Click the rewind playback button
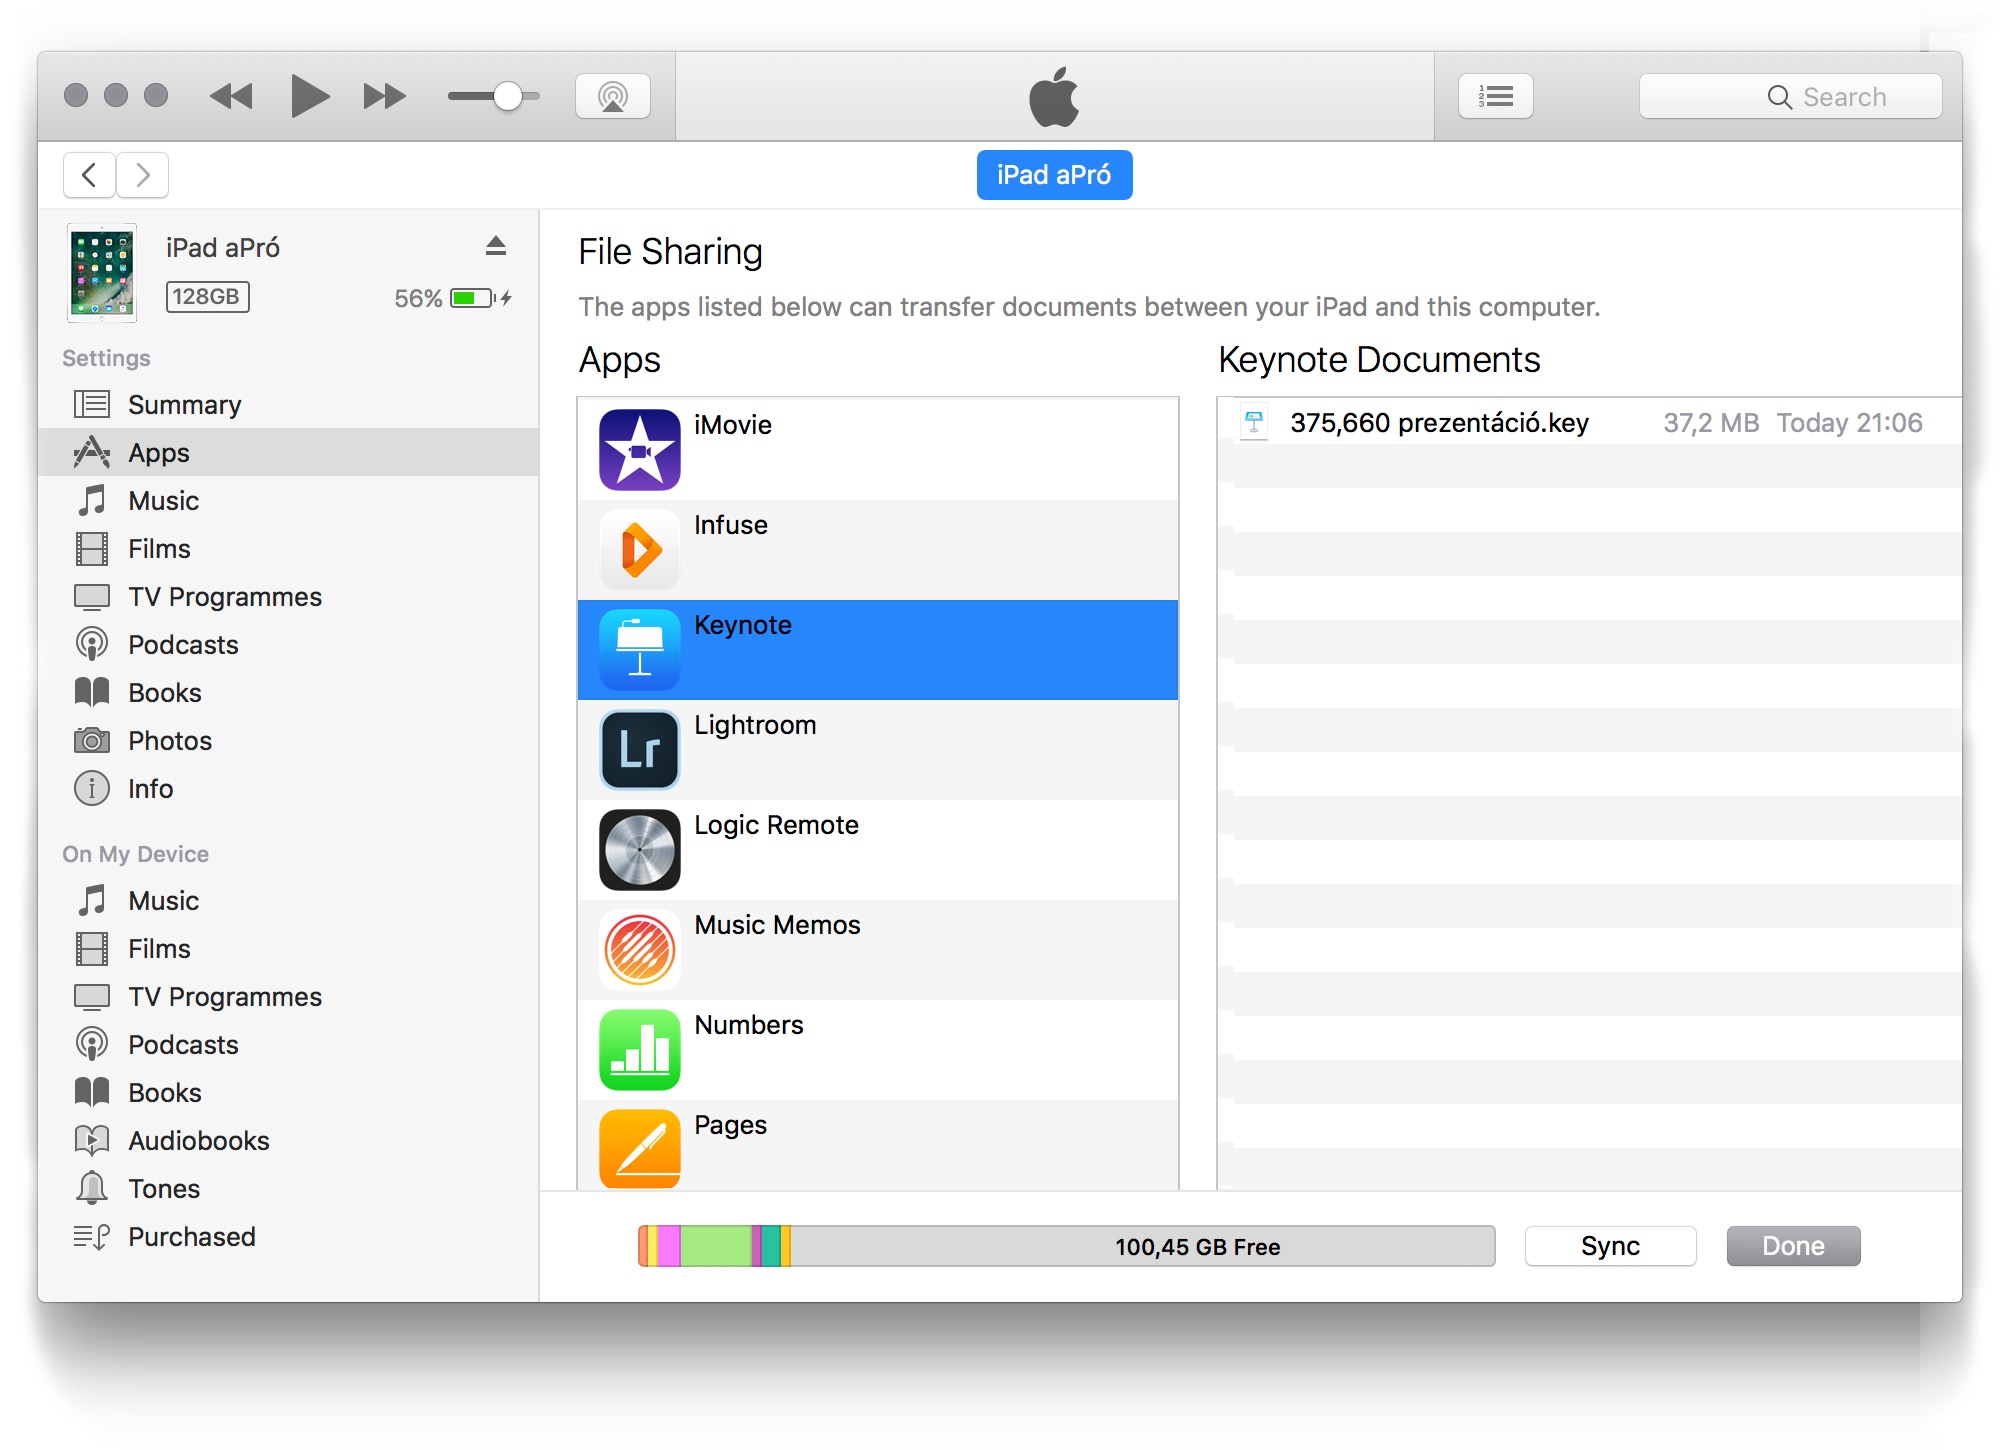Image resolution: width=2000 pixels, height=1450 pixels. click(x=231, y=96)
